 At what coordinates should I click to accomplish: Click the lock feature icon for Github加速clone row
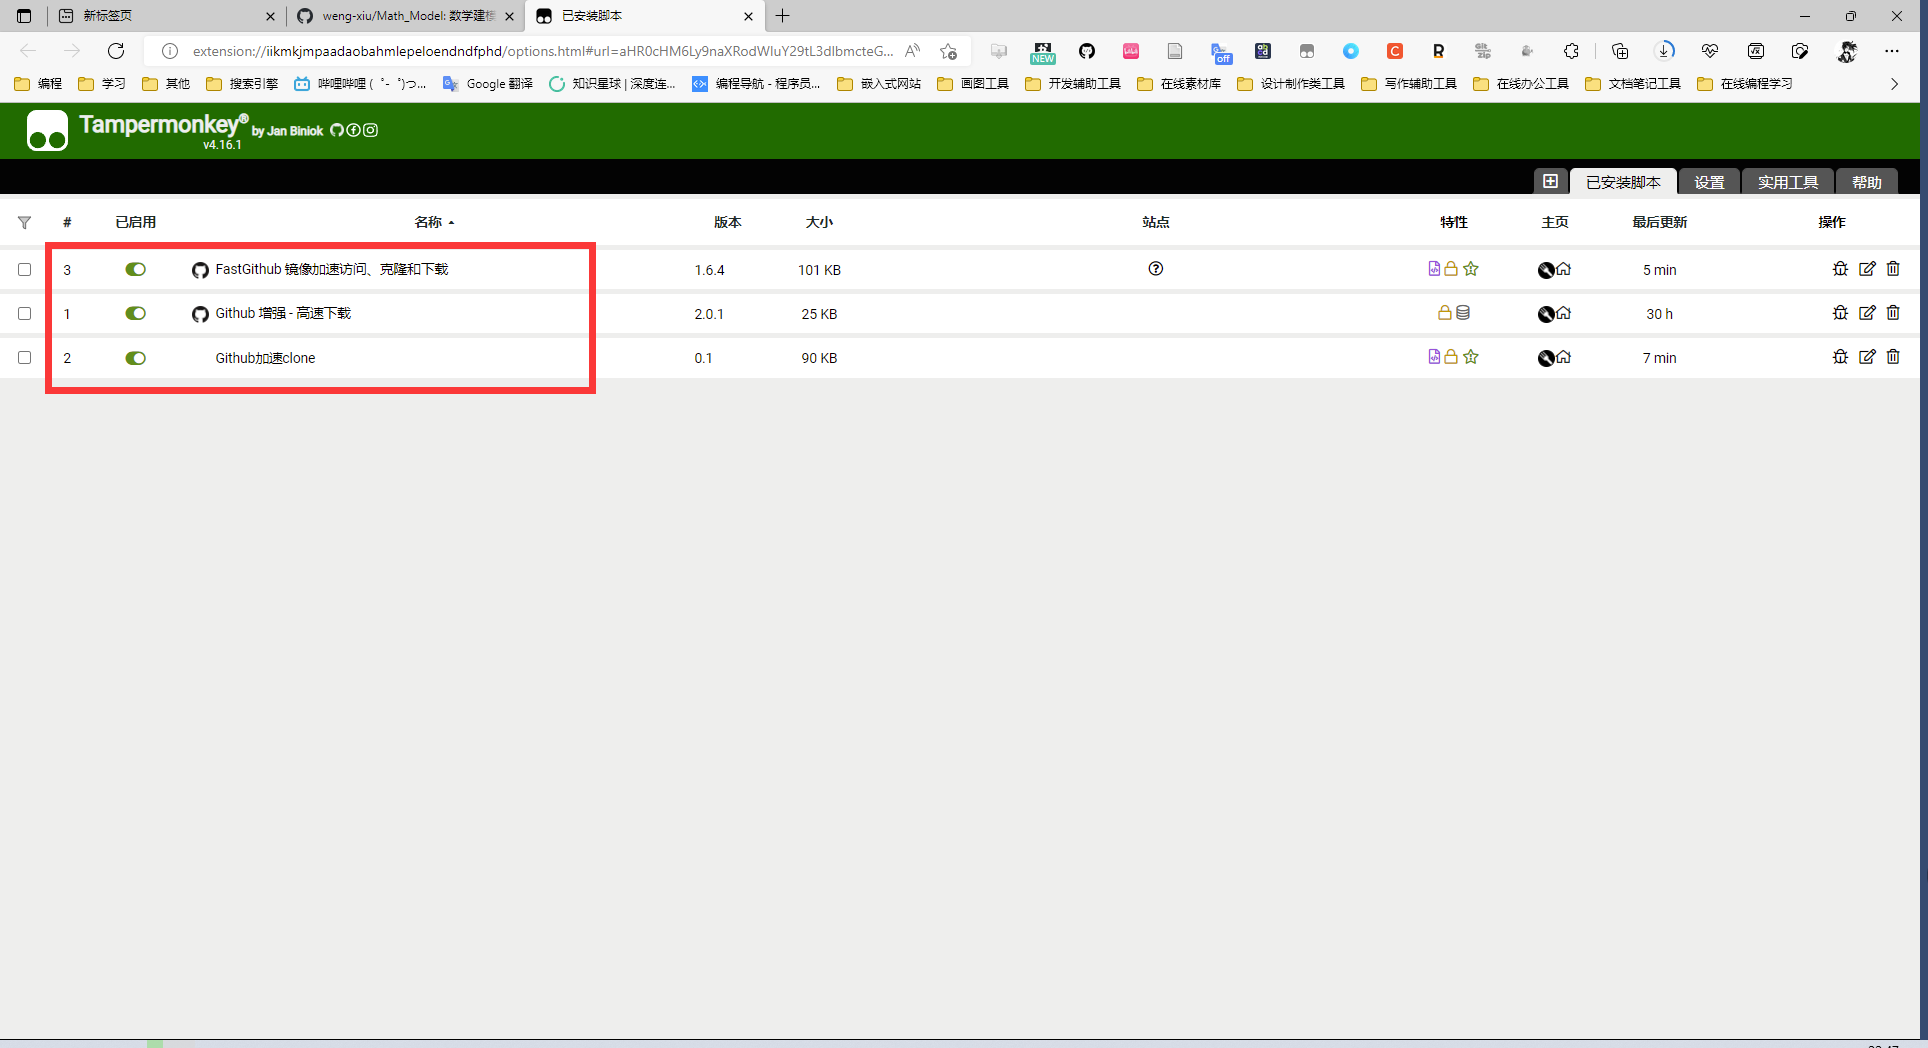[x=1451, y=357]
